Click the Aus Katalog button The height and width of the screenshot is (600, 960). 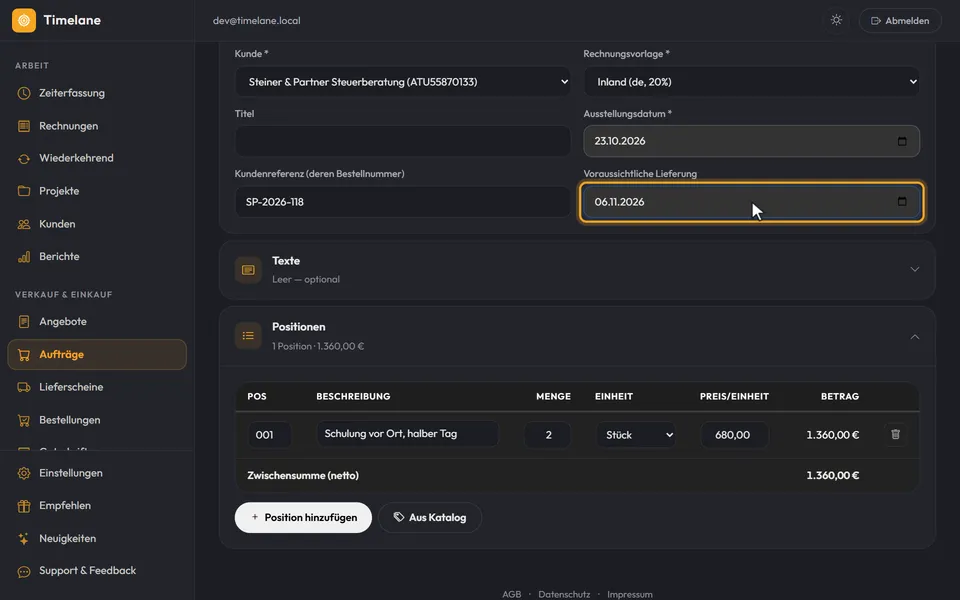(x=430, y=517)
